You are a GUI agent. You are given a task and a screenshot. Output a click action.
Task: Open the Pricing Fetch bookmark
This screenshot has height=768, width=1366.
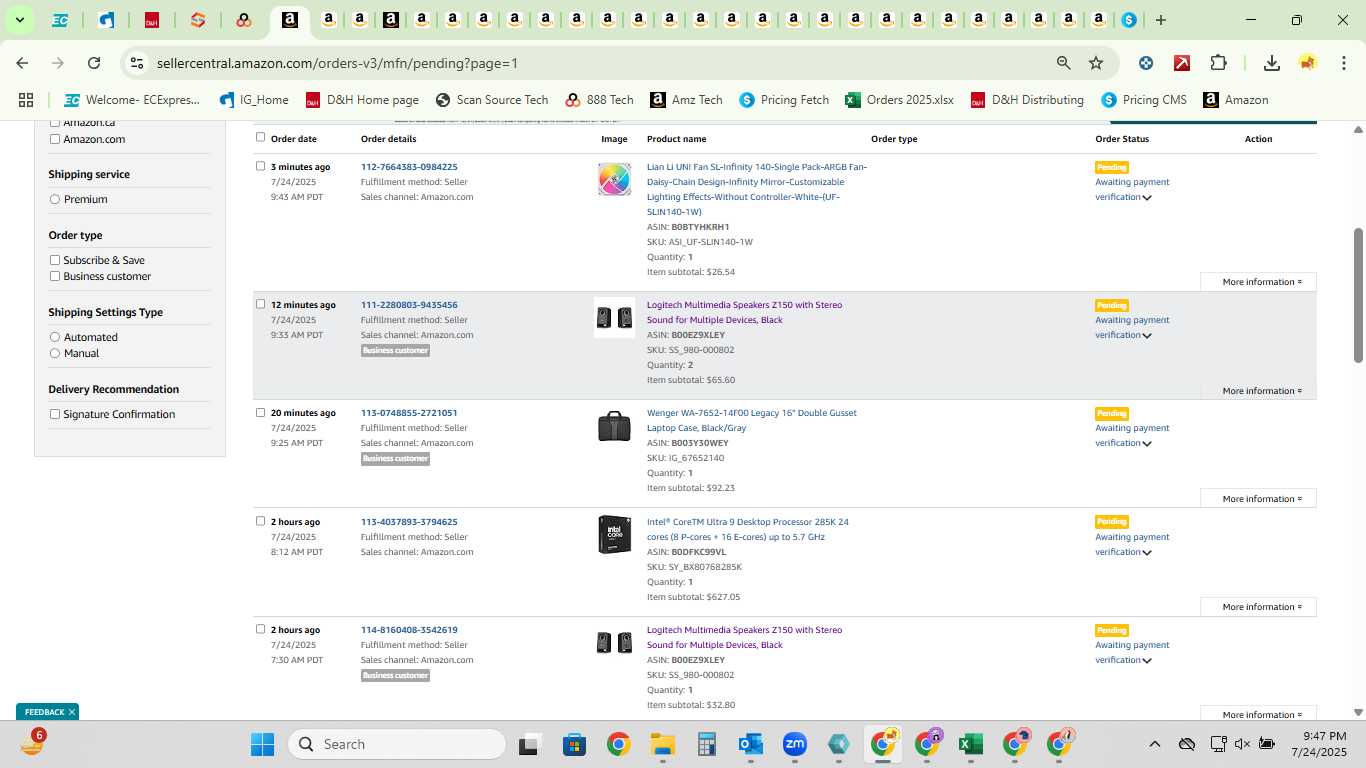784,100
